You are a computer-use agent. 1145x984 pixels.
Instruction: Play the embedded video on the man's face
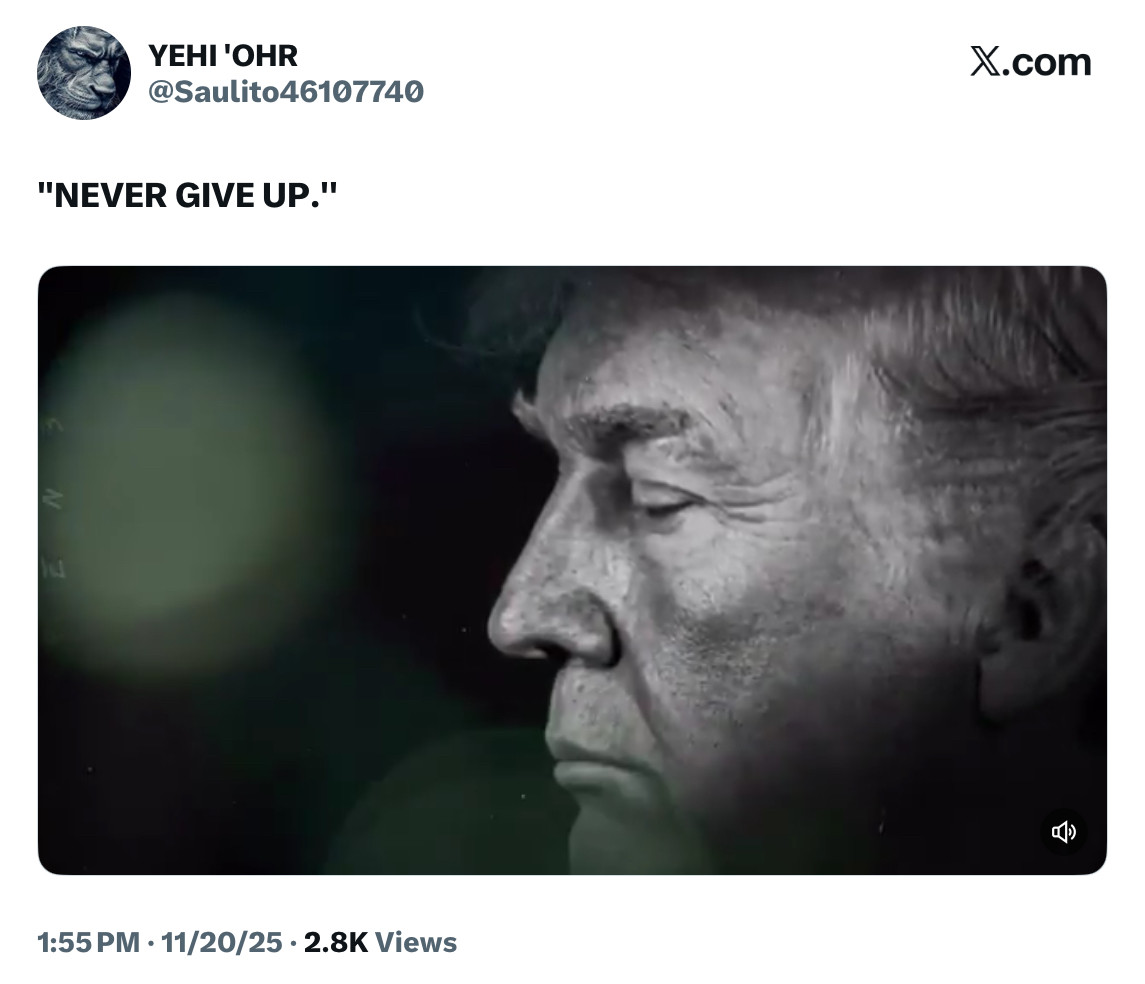coord(572,570)
